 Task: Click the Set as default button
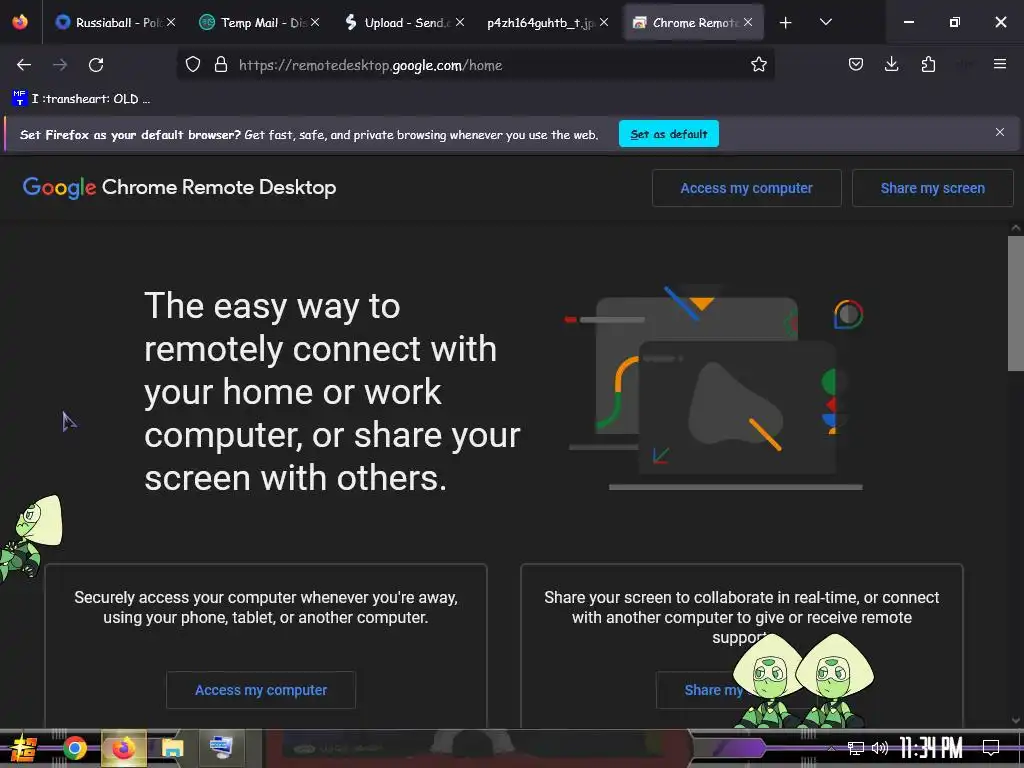click(669, 134)
